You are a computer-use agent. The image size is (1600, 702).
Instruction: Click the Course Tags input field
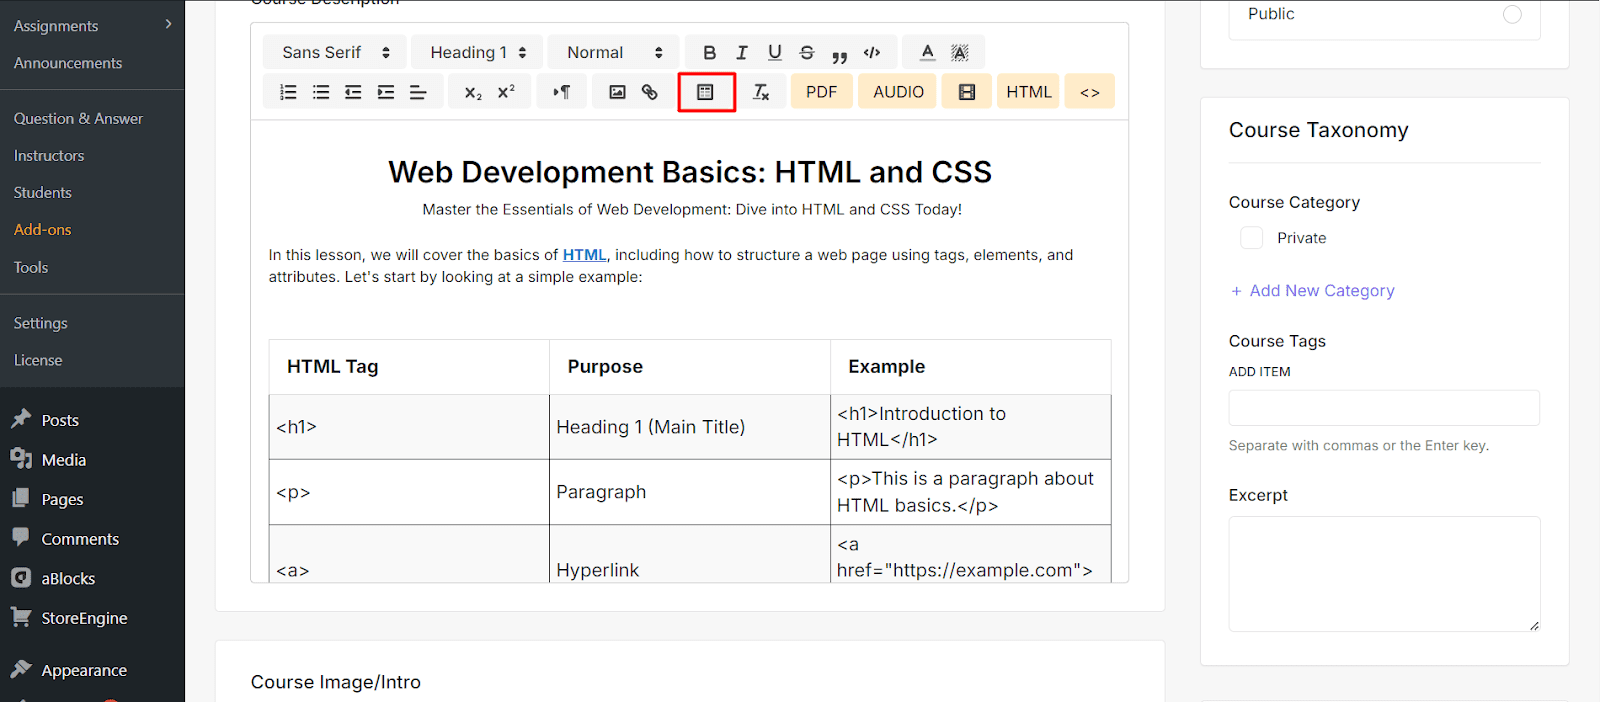(x=1383, y=408)
